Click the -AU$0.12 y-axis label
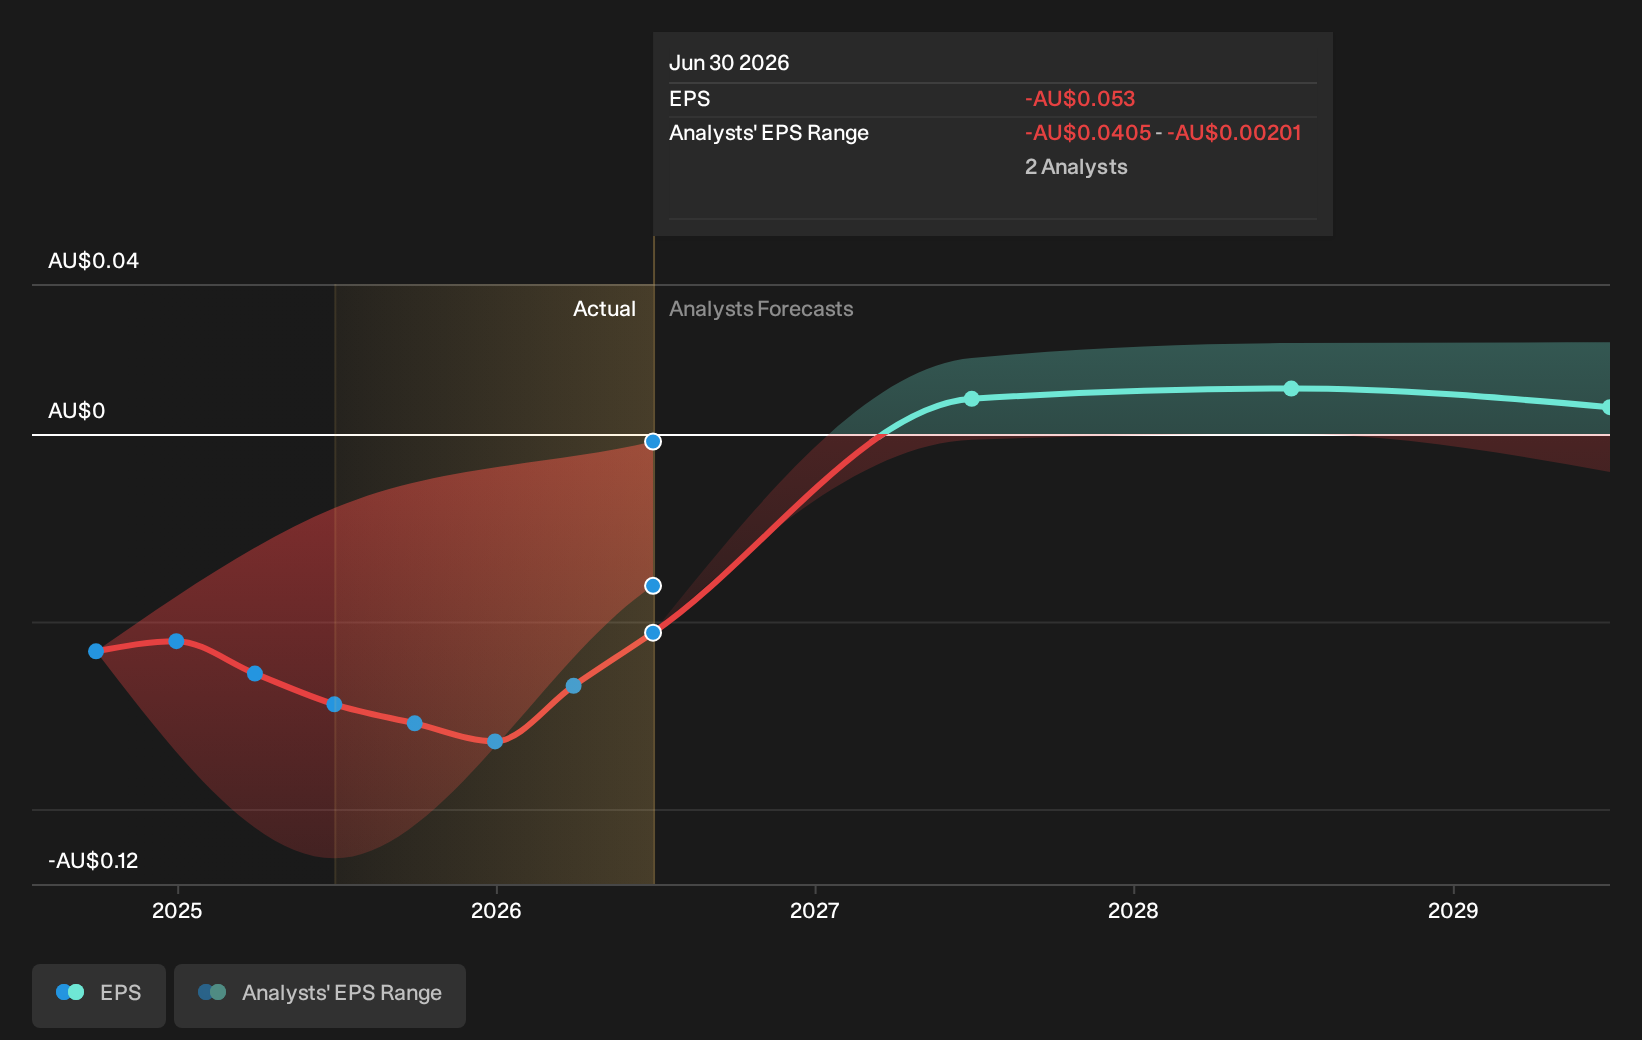Image resolution: width=1642 pixels, height=1040 pixels. tap(93, 861)
